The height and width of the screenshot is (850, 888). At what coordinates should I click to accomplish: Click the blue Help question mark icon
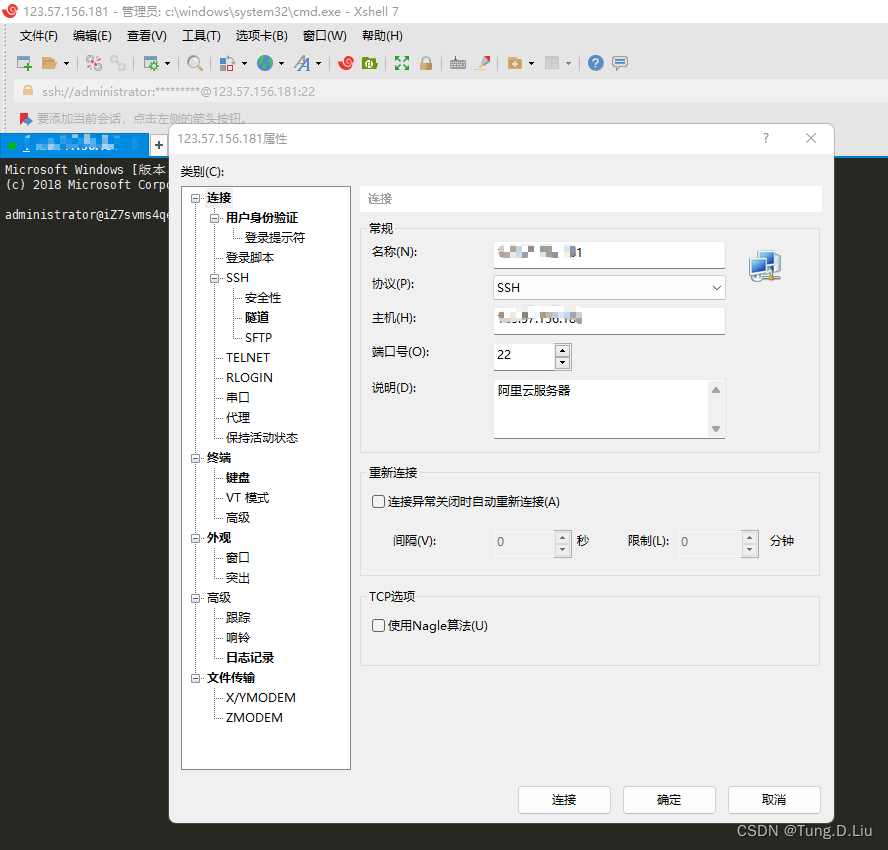click(596, 63)
